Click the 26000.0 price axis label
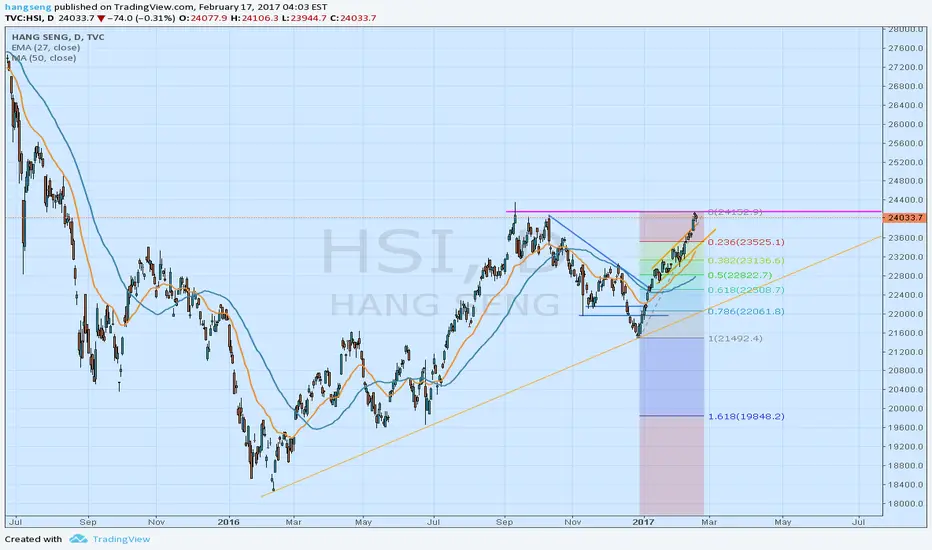 (906, 124)
